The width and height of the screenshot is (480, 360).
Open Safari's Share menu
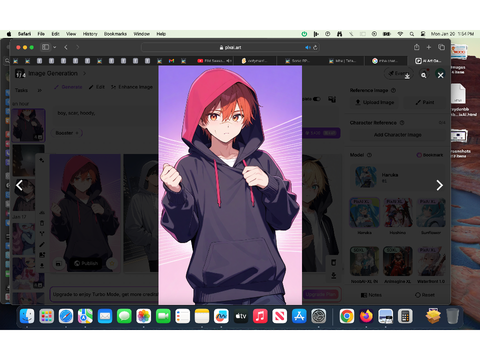coord(417,47)
